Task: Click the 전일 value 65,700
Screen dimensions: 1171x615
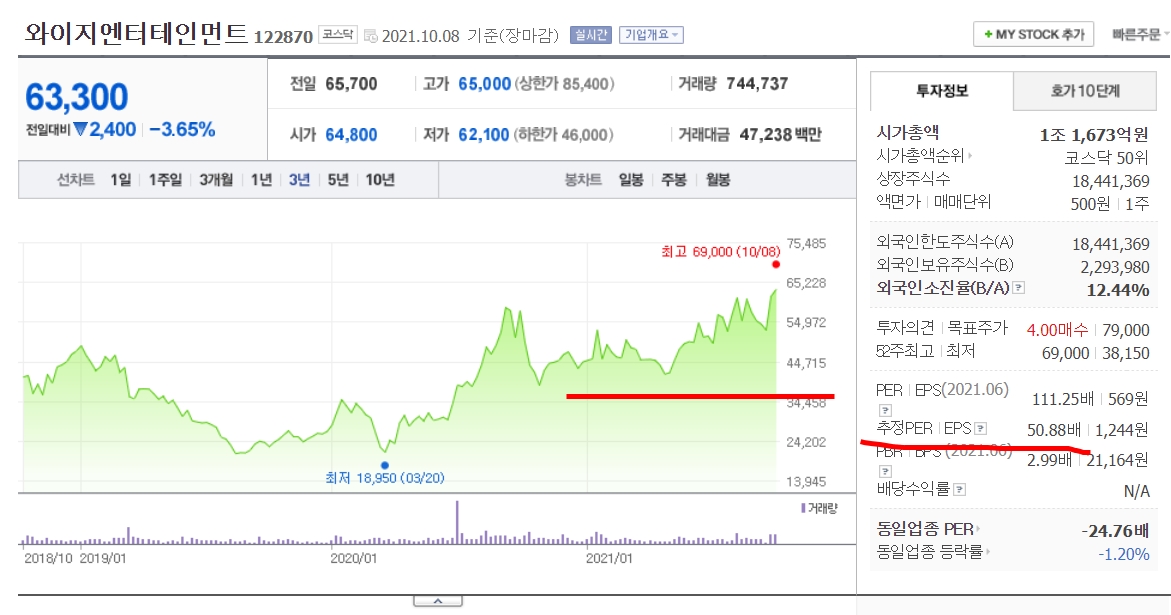Action: coord(351,84)
